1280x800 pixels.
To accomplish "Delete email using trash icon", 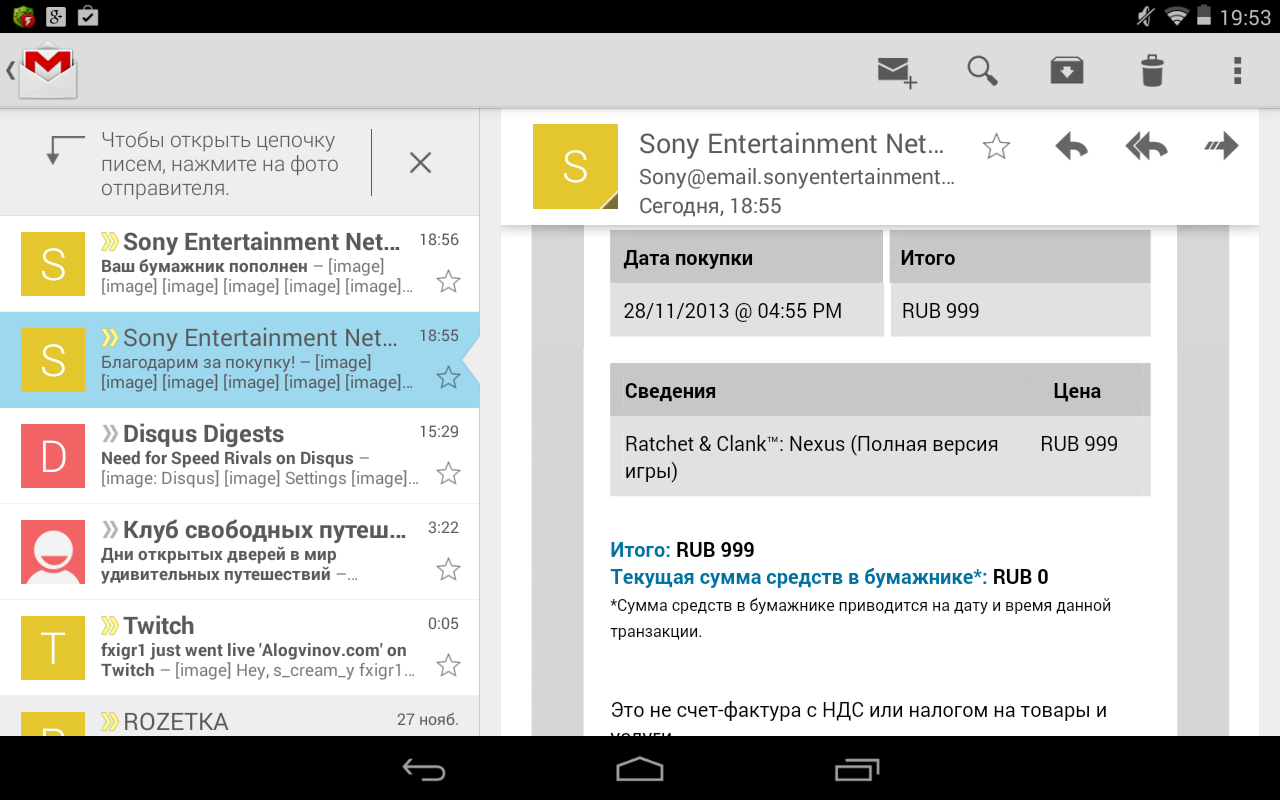I will [1152, 71].
